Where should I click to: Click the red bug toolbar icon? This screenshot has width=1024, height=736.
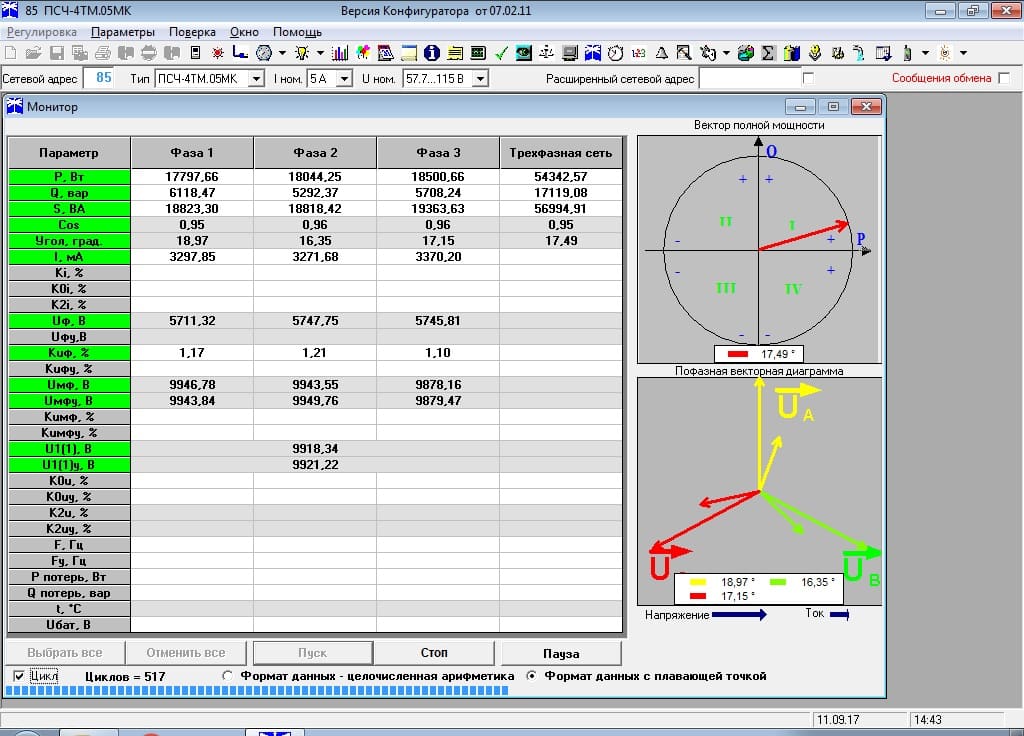click(217, 52)
